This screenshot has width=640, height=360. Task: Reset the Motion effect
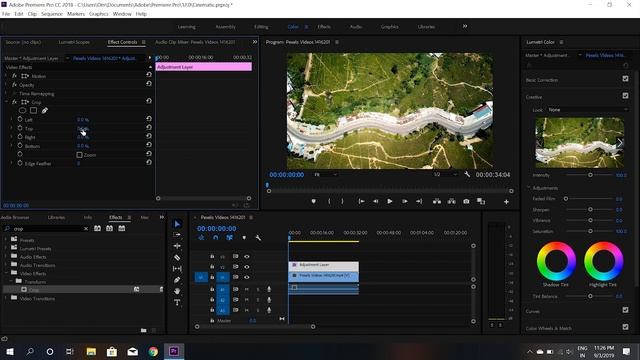tap(149, 75)
